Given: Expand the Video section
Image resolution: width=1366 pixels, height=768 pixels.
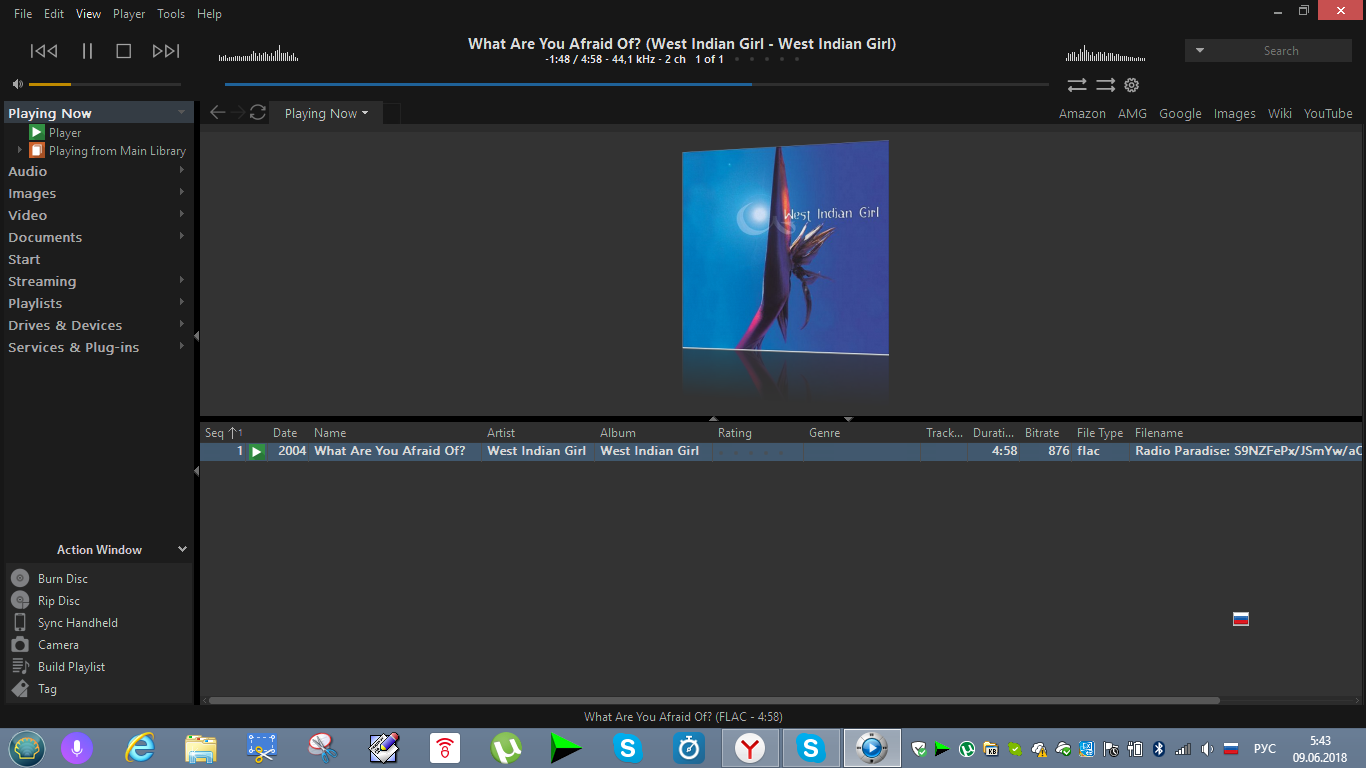Looking at the screenshot, I should tap(181, 214).
